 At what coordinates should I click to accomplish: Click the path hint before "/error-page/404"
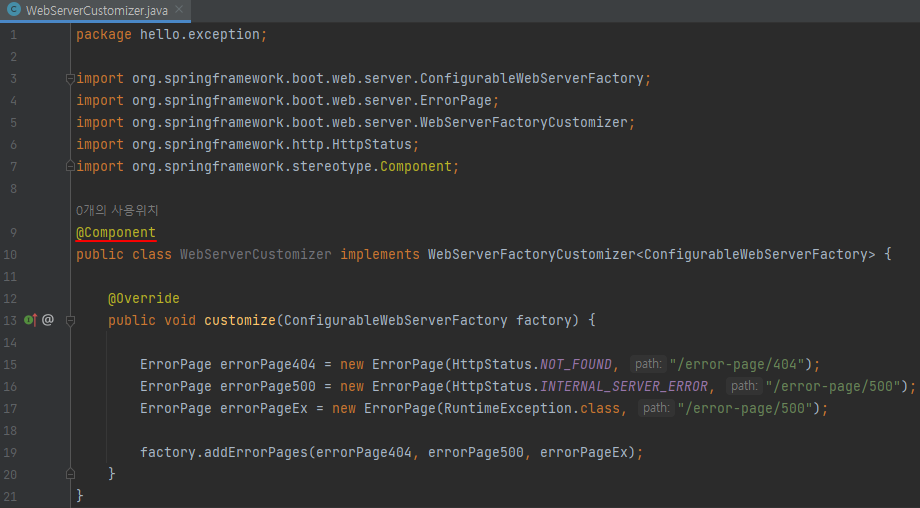pyautogui.click(x=648, y=364)
